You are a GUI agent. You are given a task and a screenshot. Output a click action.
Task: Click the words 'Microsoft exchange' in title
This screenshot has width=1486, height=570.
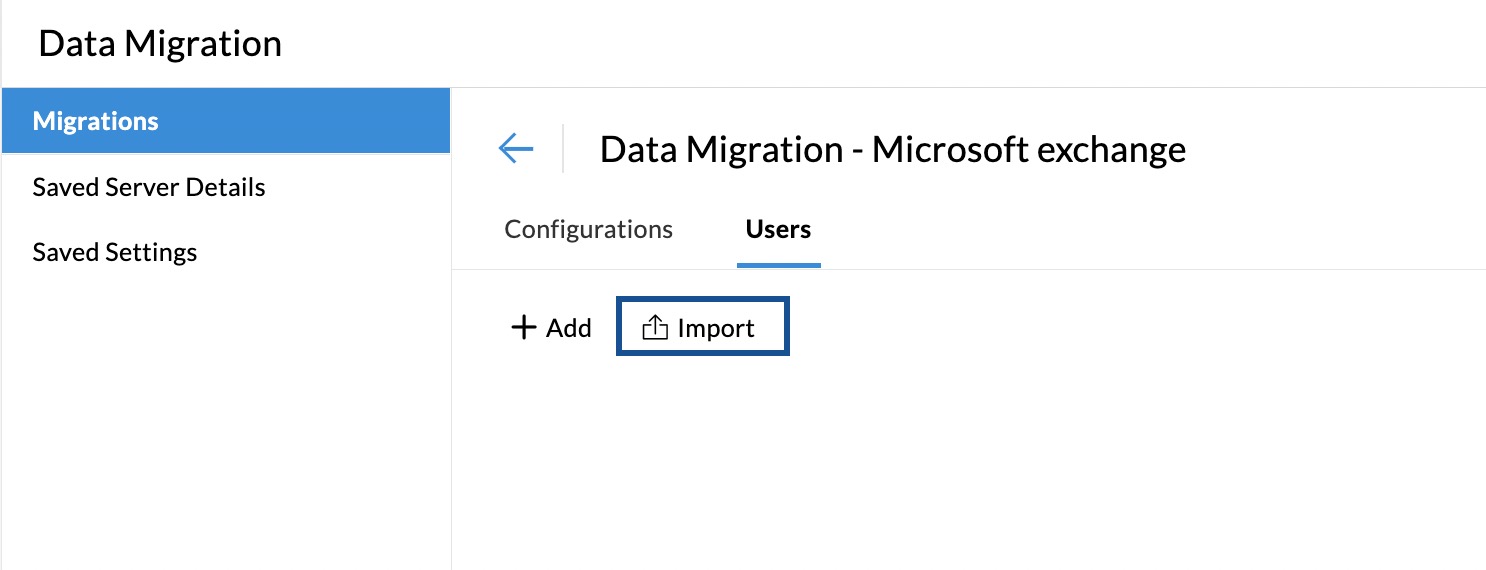1028,149
